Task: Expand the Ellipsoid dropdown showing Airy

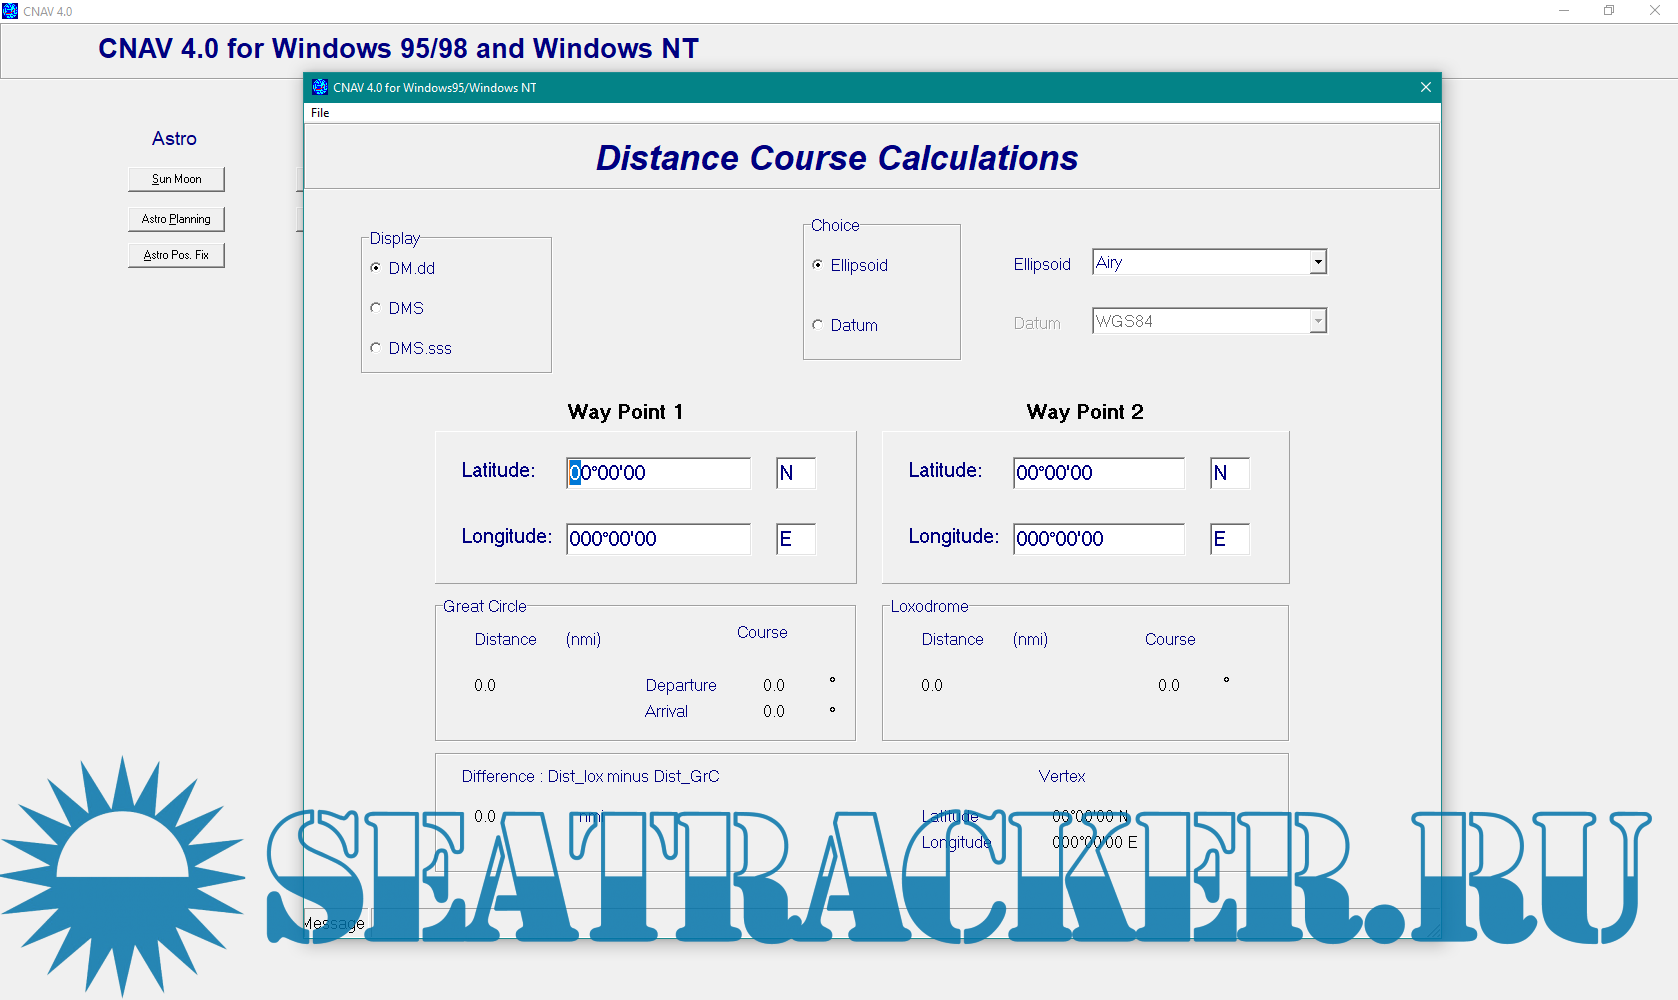Action: 1318,262
